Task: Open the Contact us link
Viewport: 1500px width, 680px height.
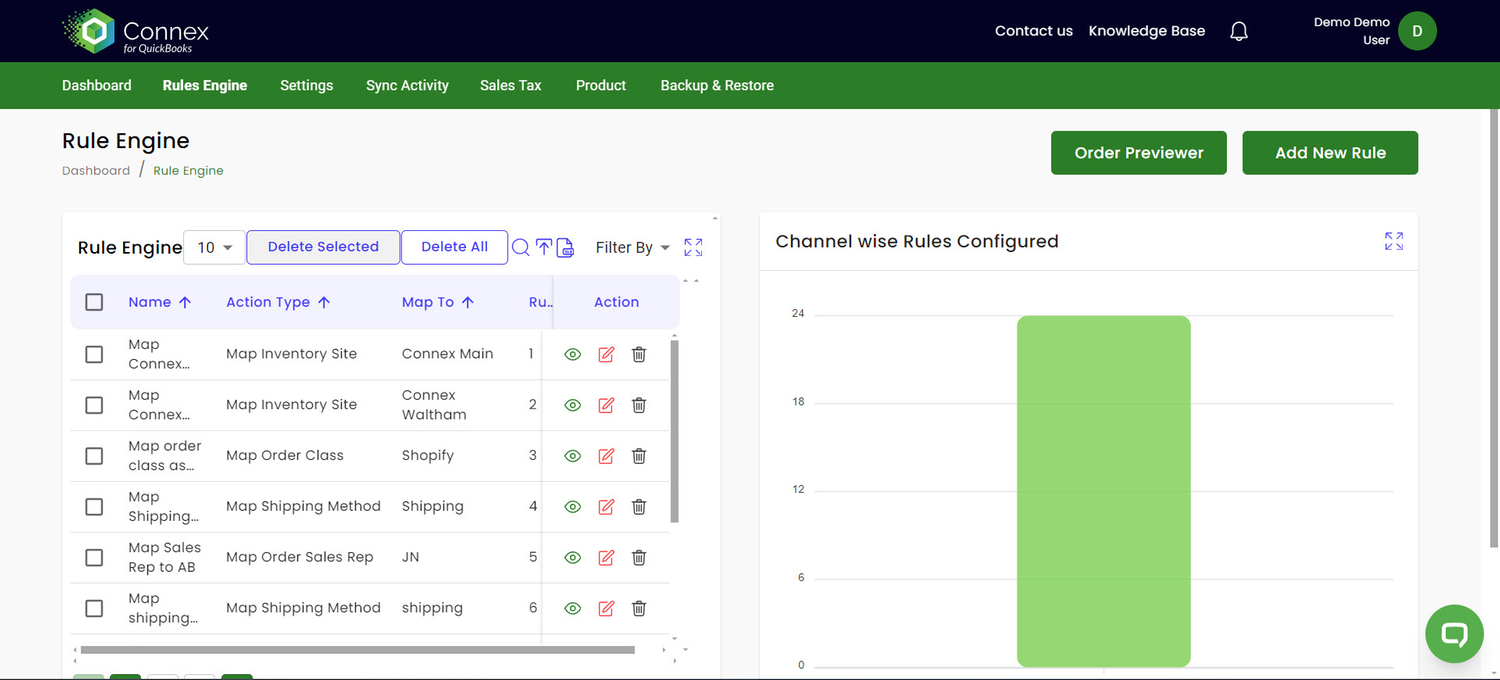Action: pyautogui.click(x=1034, y=31)
